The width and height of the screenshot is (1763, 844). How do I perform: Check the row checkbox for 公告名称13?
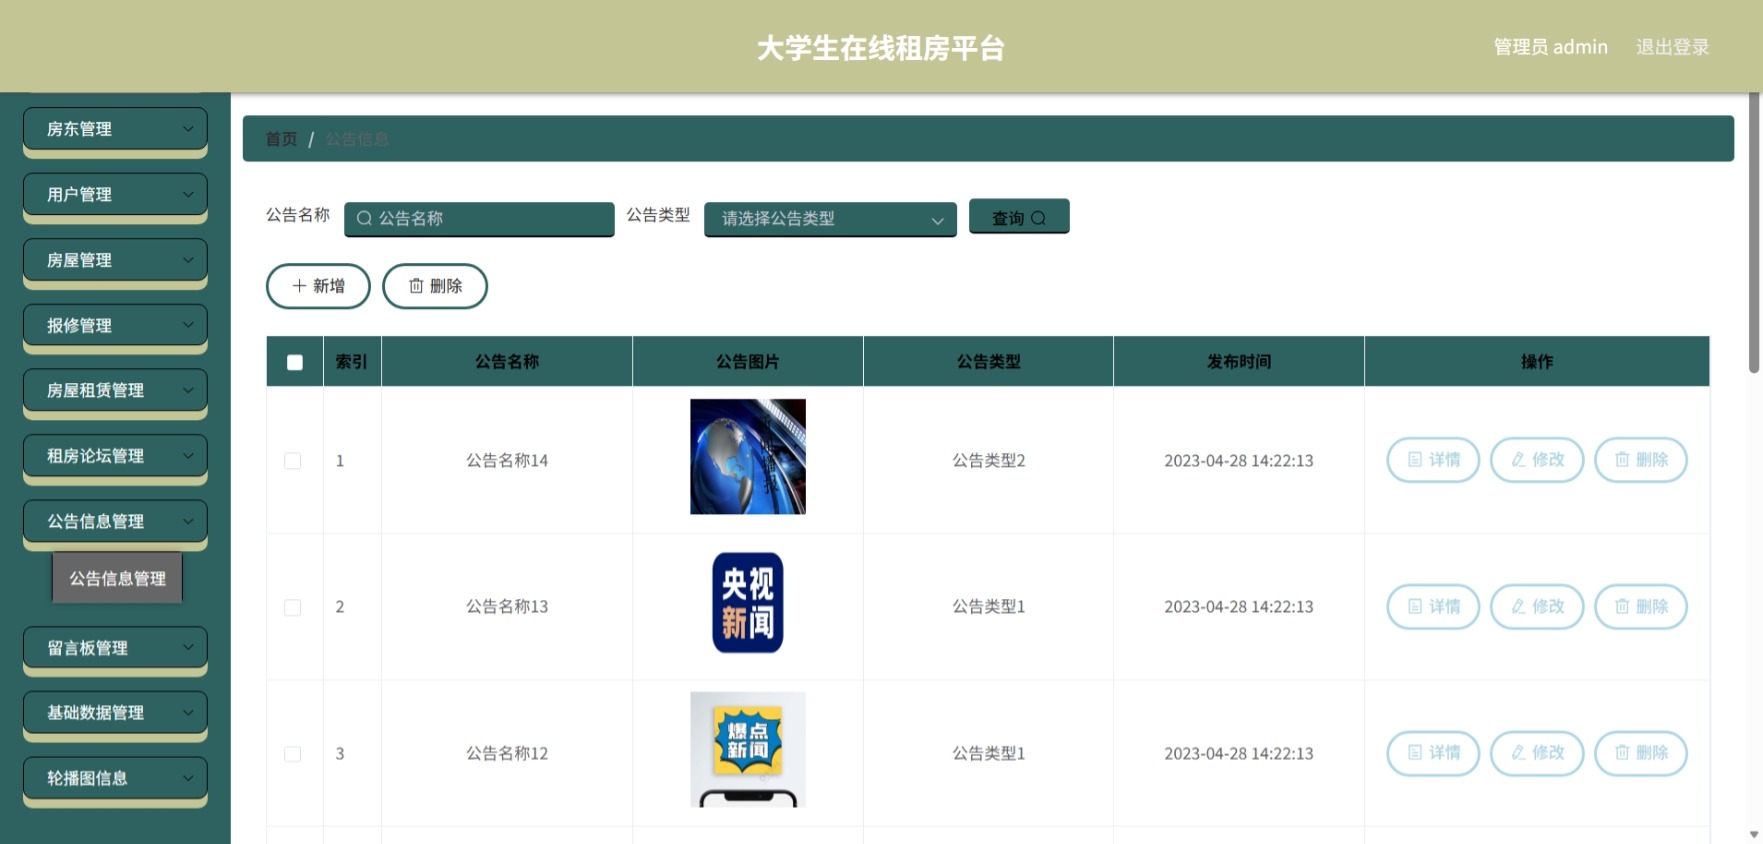coord(293,607)
